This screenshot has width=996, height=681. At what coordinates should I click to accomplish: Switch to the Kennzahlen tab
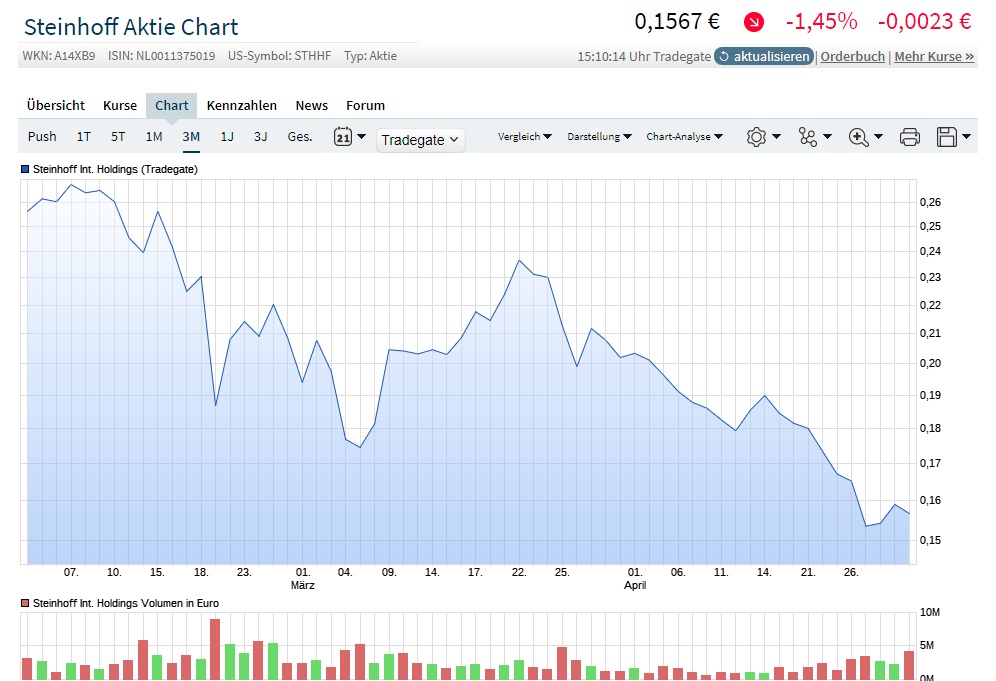(243, 105)
